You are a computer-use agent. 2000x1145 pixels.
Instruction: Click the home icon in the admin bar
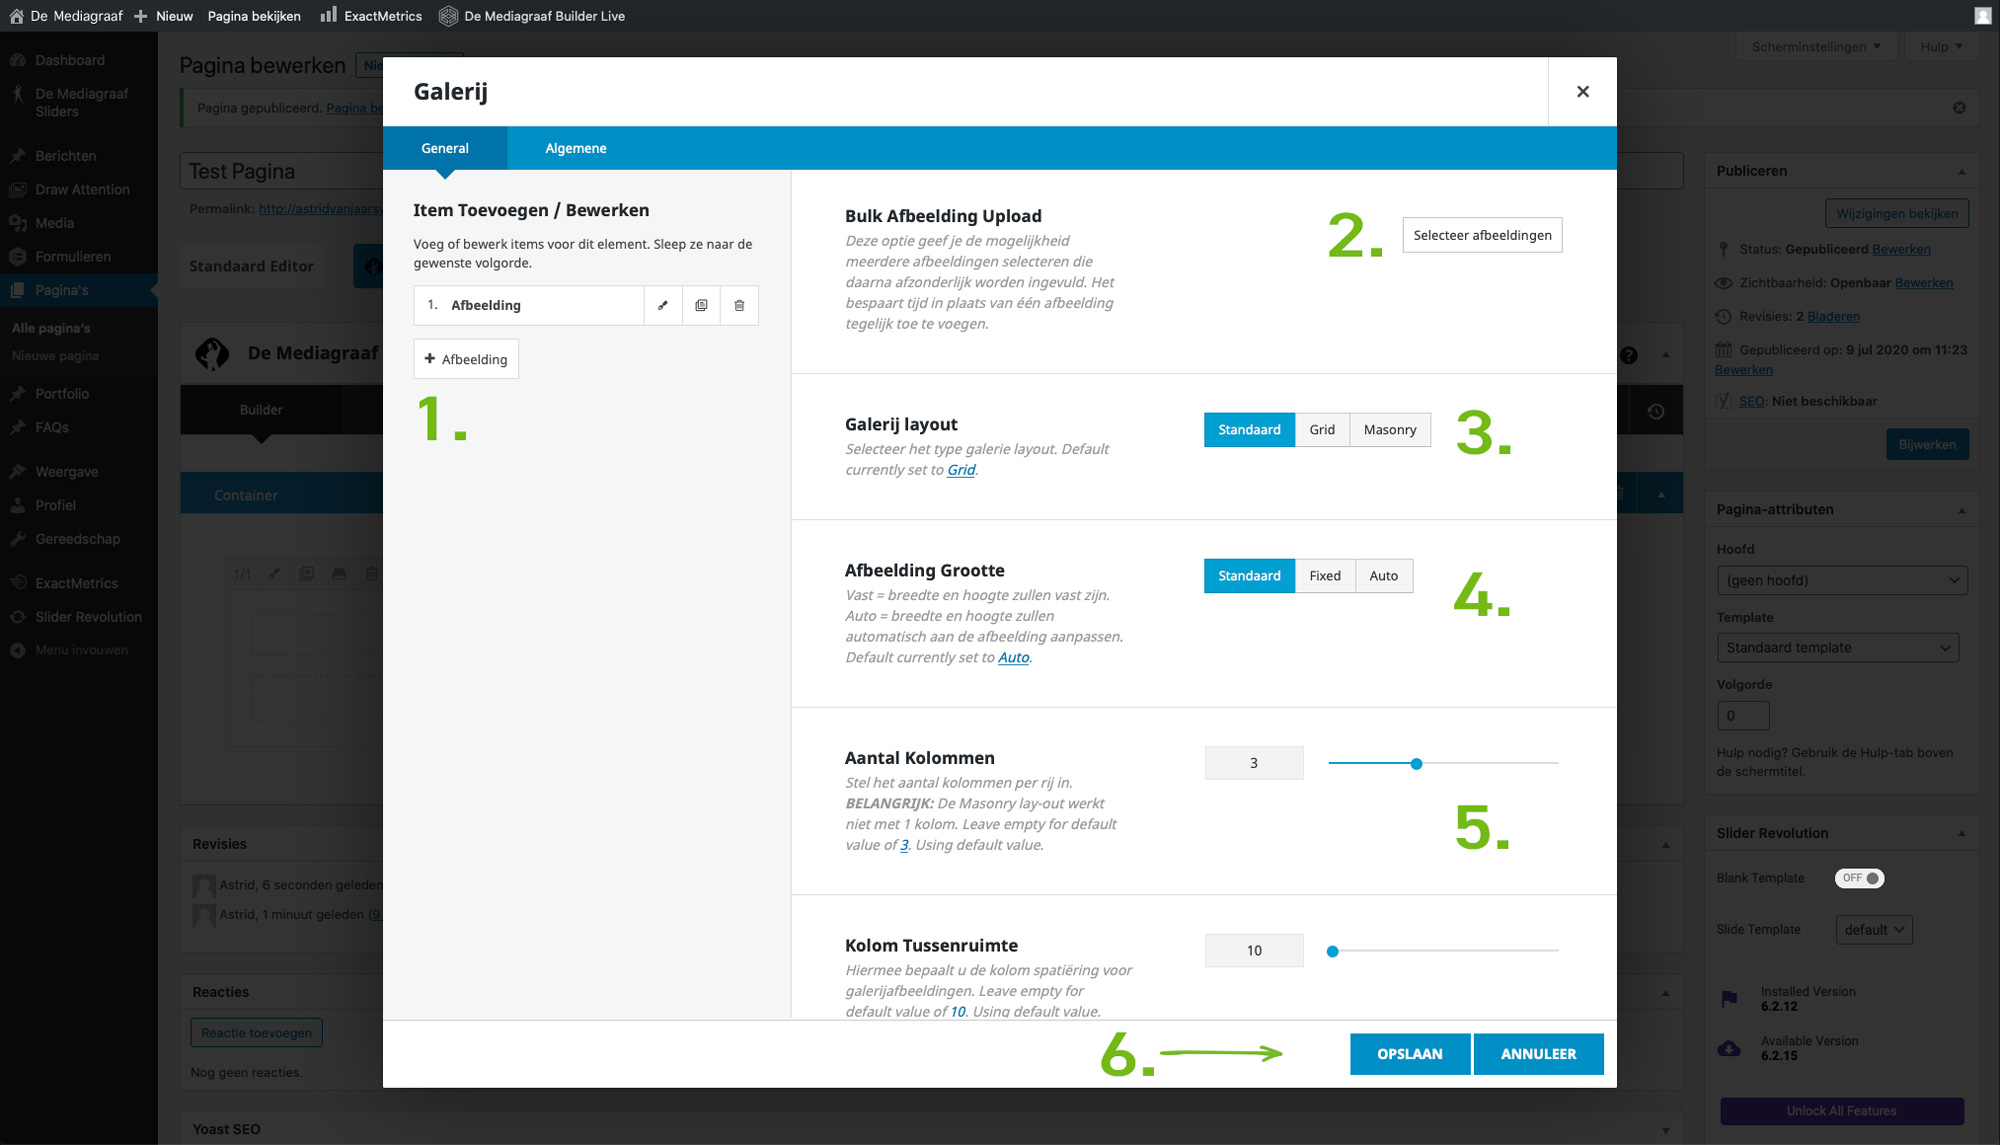16,15
